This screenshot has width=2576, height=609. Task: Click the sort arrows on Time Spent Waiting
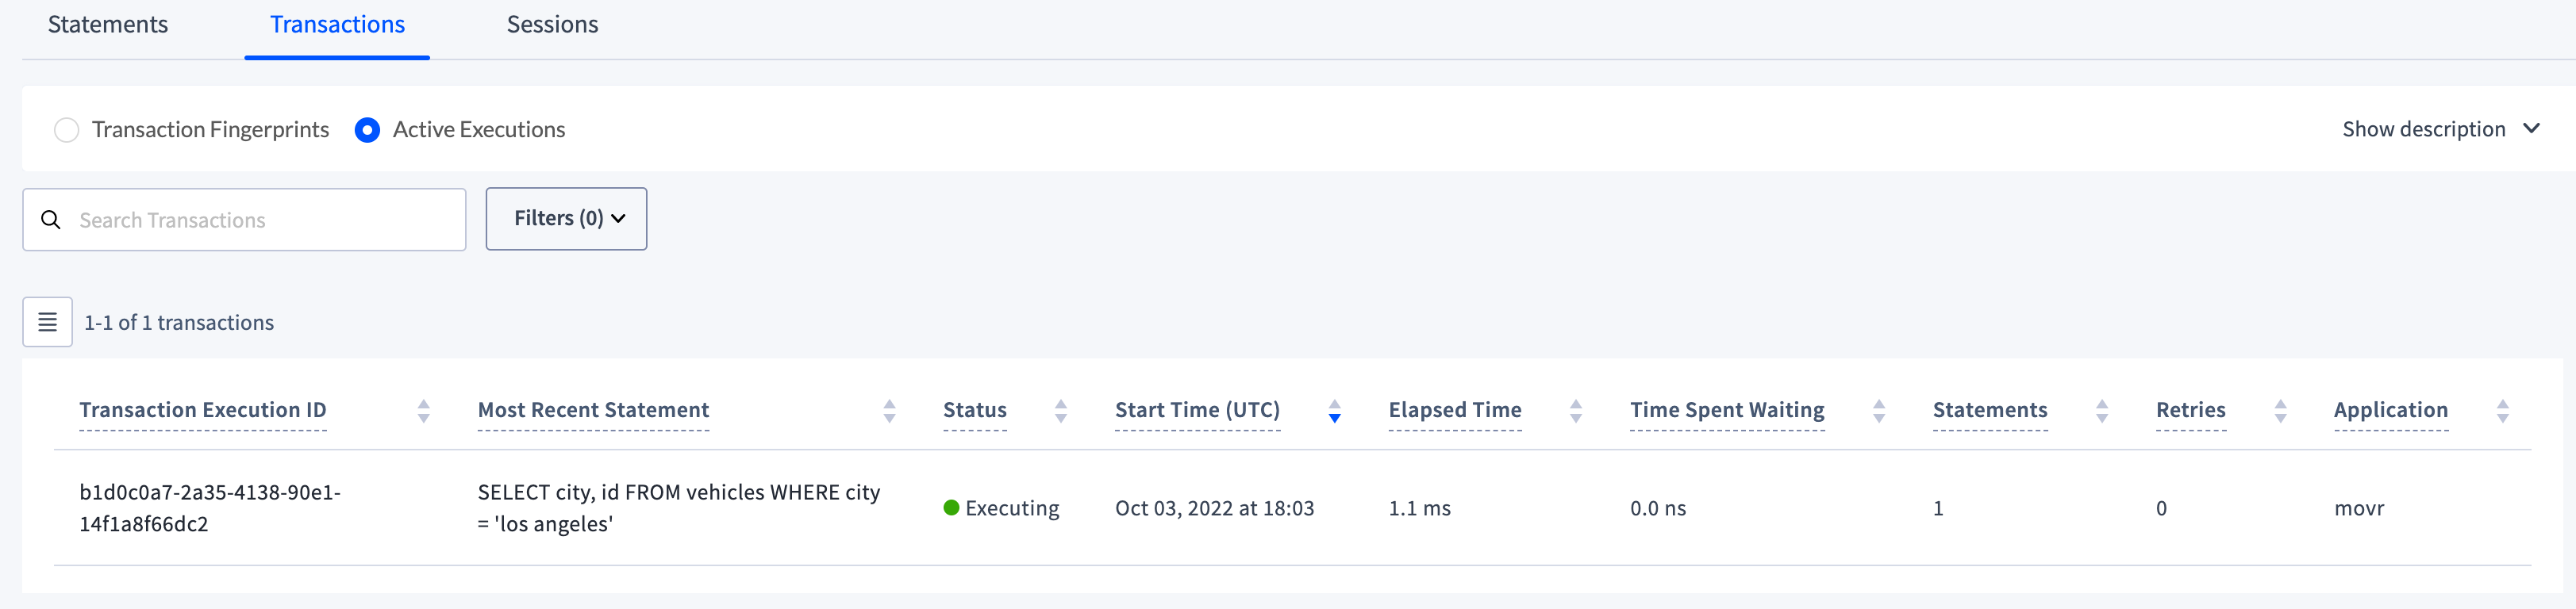[1880, 410]
